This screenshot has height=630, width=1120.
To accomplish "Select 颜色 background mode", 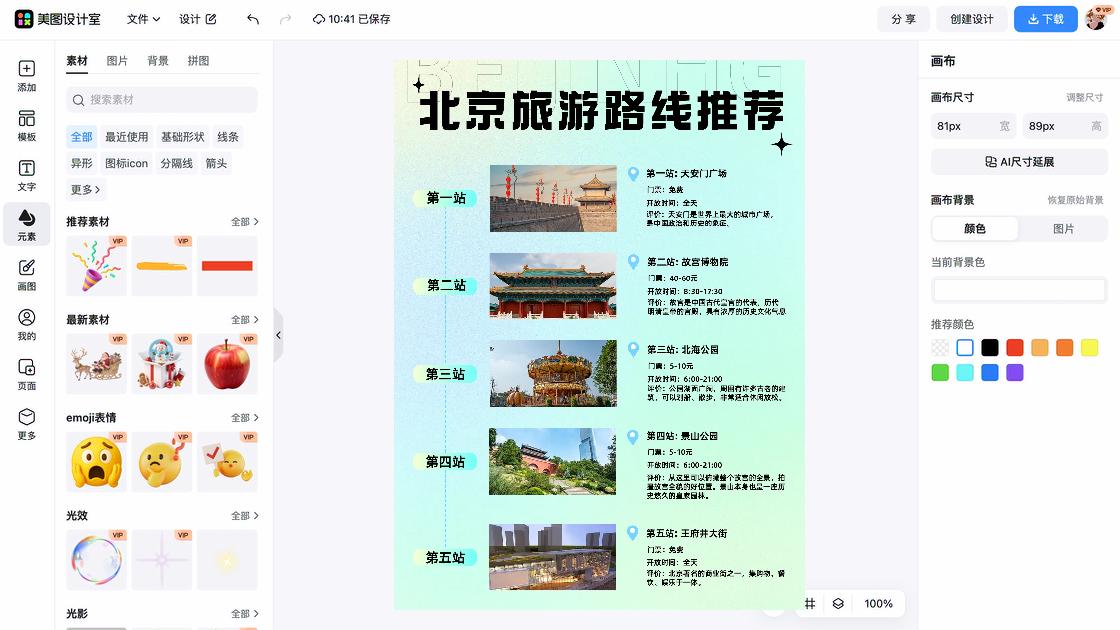I will click(975, 229).
